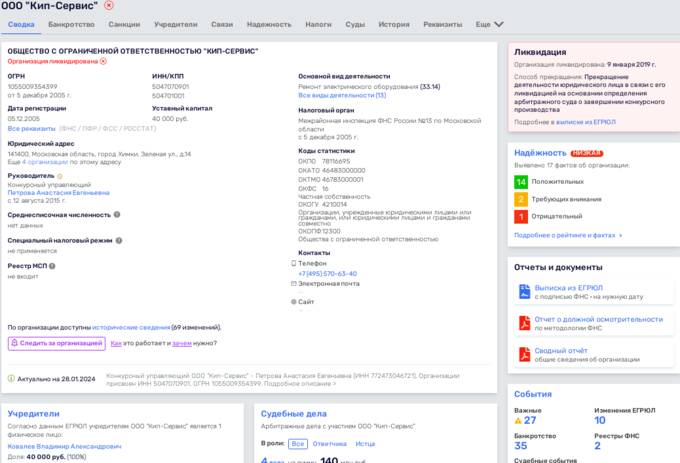Screen dimensions: 680x463
Task: Click the Банкротство events count 35
Action: click(520, 446)
